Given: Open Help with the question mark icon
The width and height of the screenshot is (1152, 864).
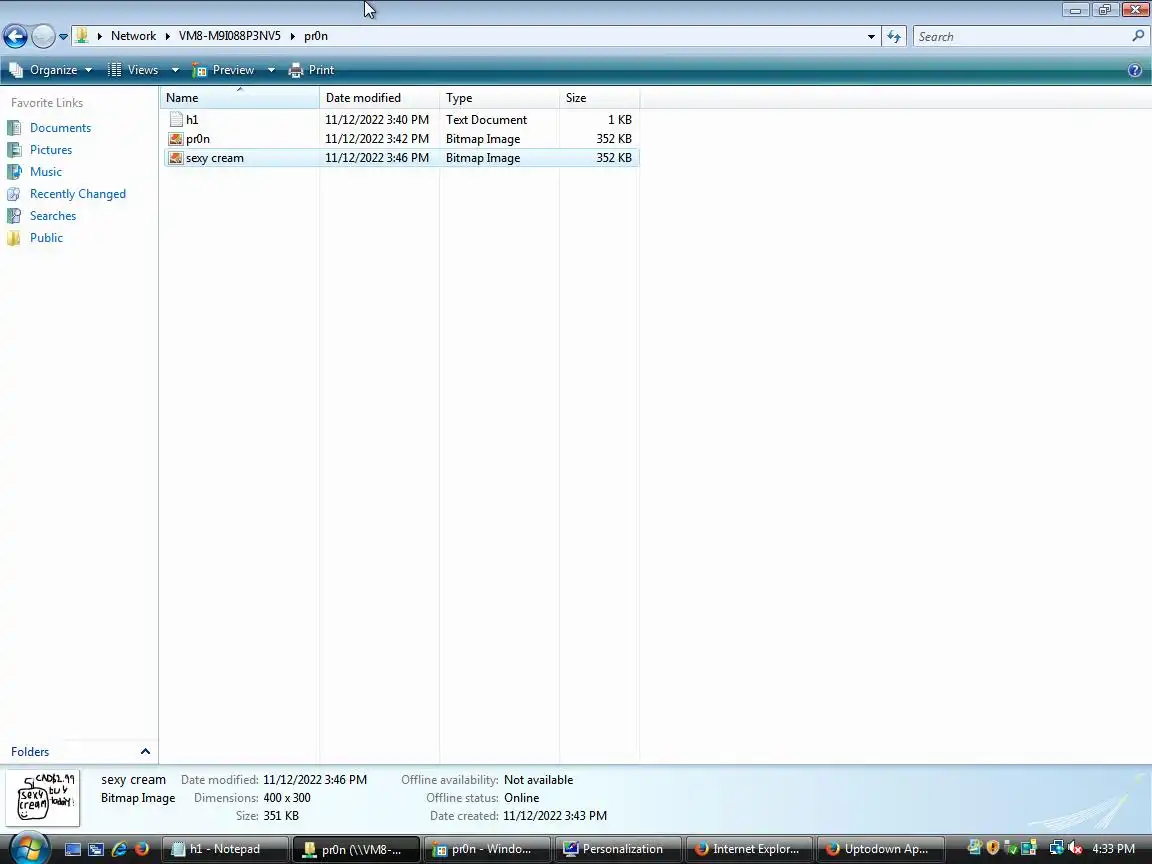Looking at the screenshot, I should (1134, 70).
